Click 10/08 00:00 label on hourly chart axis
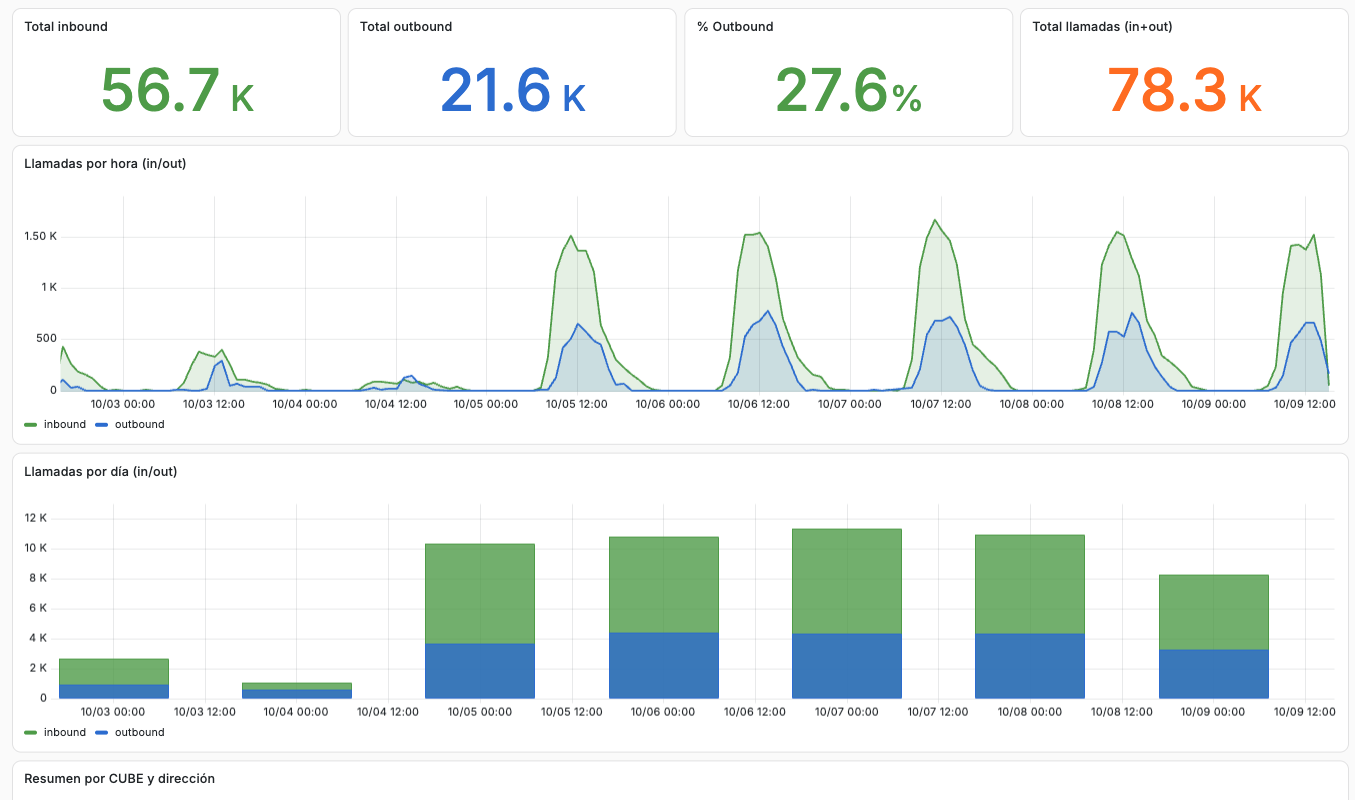The image size is (1355, 800). (1032, 404)
